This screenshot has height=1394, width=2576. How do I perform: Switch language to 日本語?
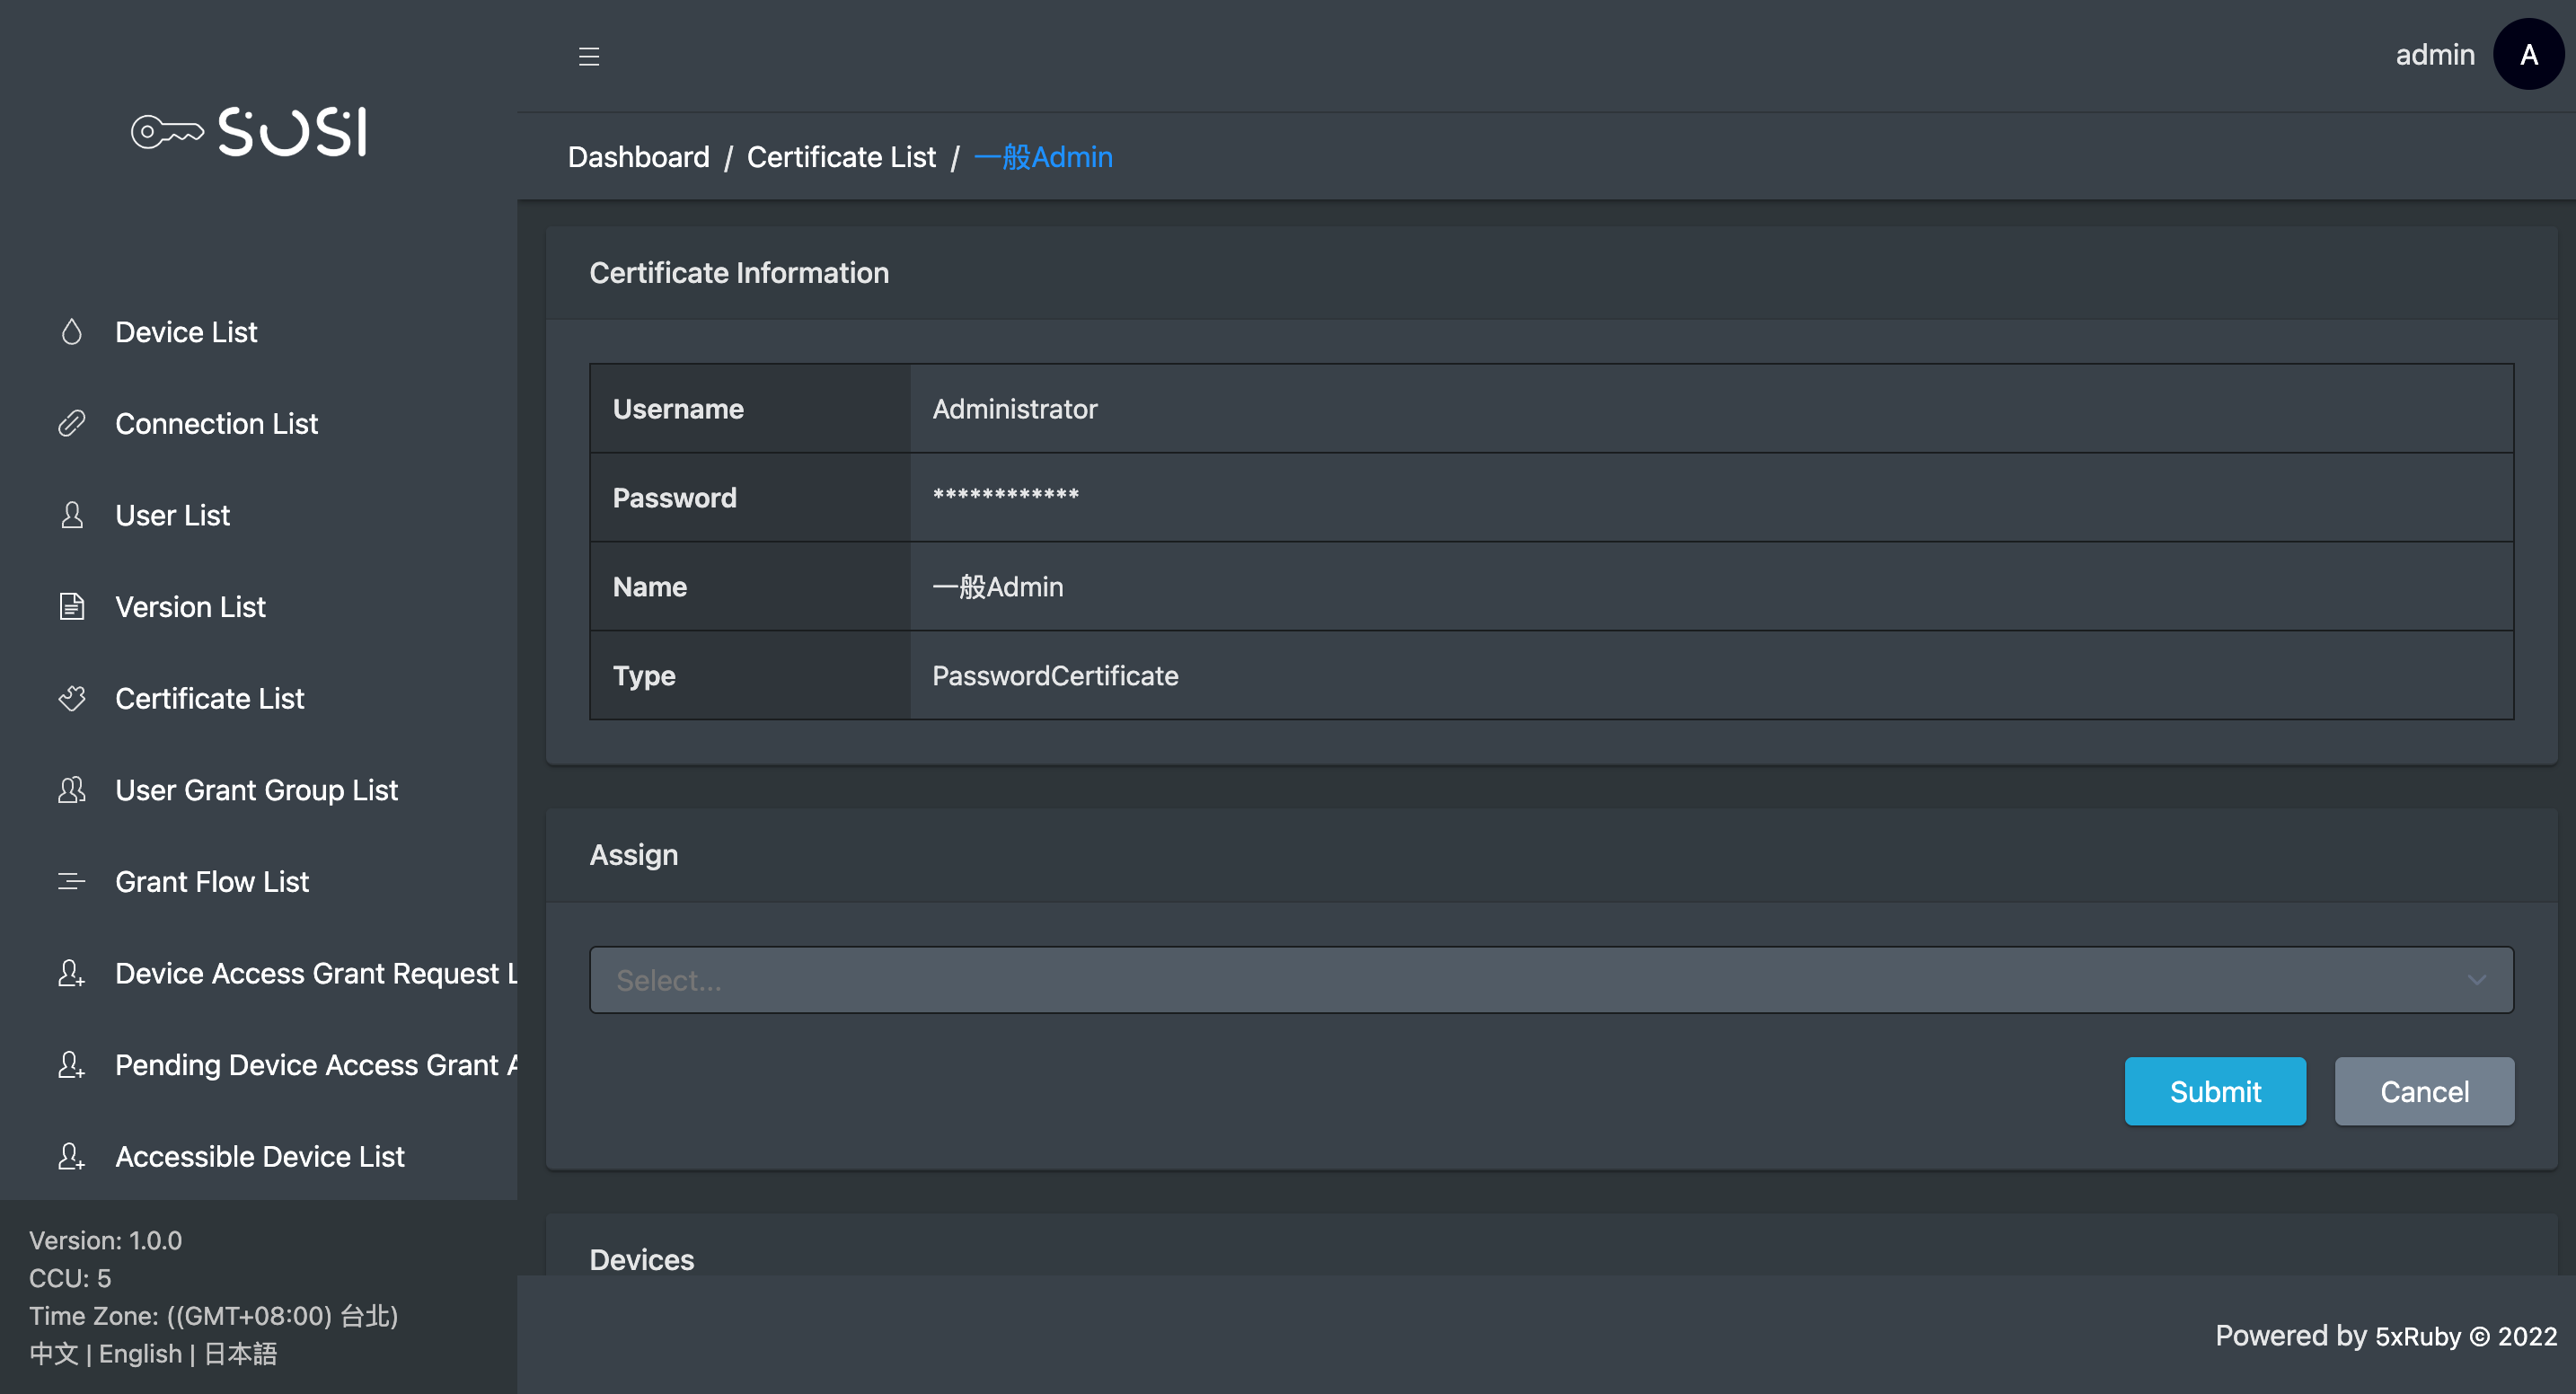click(x=240, y=1354)
